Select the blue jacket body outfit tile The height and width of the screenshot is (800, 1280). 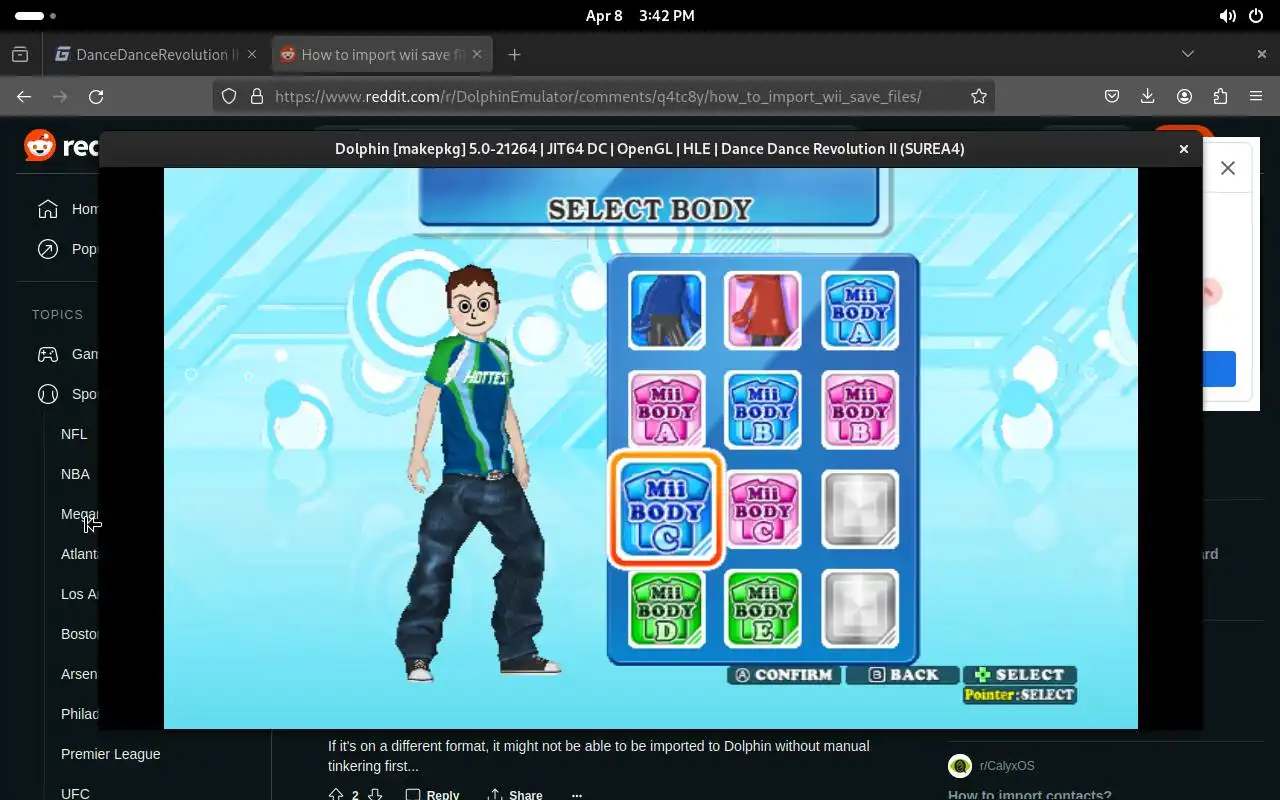(x=666, y=311)
